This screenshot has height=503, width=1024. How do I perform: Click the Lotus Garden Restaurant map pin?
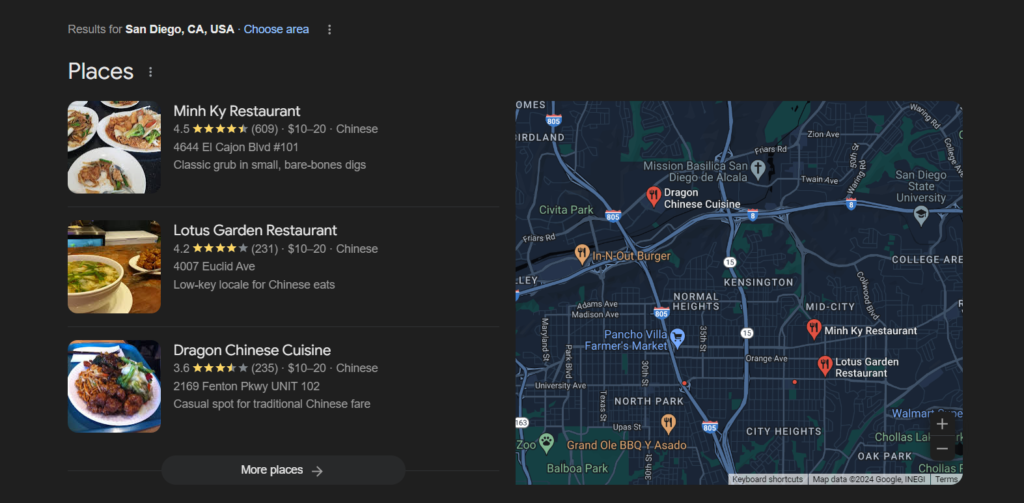click(x=824, y=365)
